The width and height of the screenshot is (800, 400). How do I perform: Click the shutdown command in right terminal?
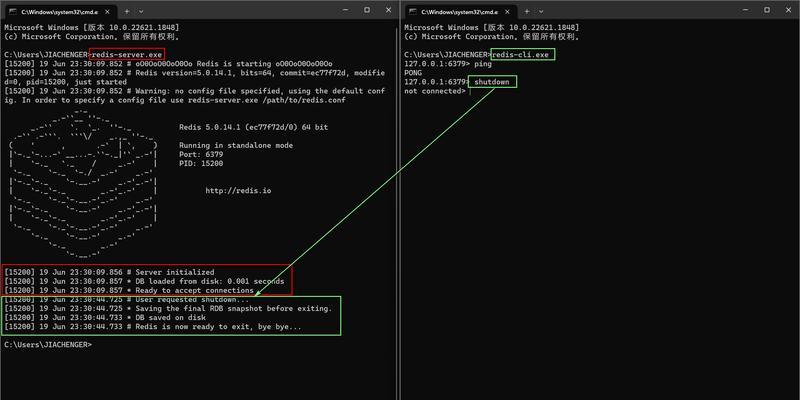(x=492, y=82)
